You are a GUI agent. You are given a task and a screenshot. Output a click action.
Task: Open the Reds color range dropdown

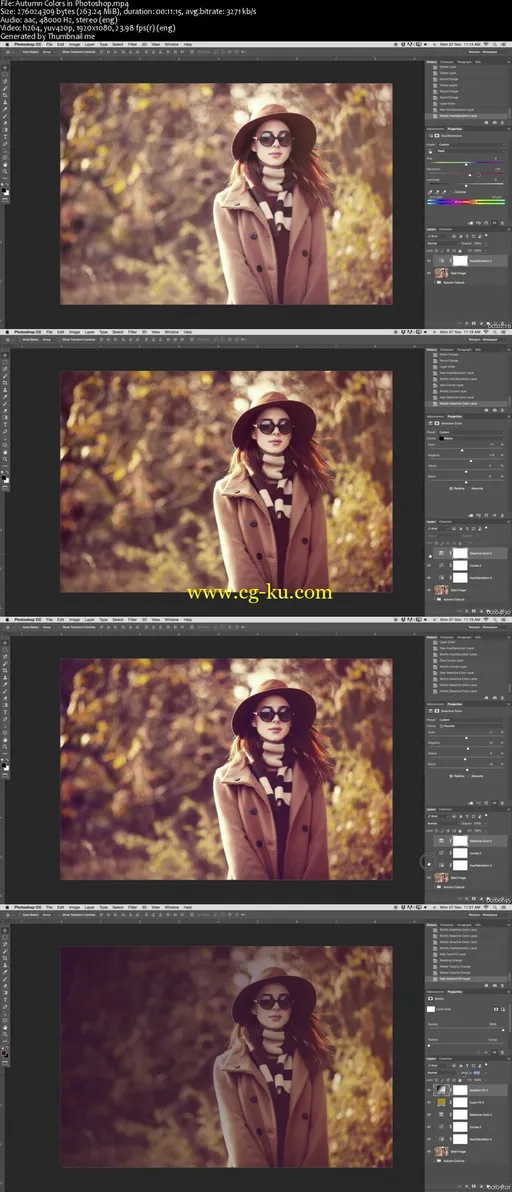[x=471, y=151]
